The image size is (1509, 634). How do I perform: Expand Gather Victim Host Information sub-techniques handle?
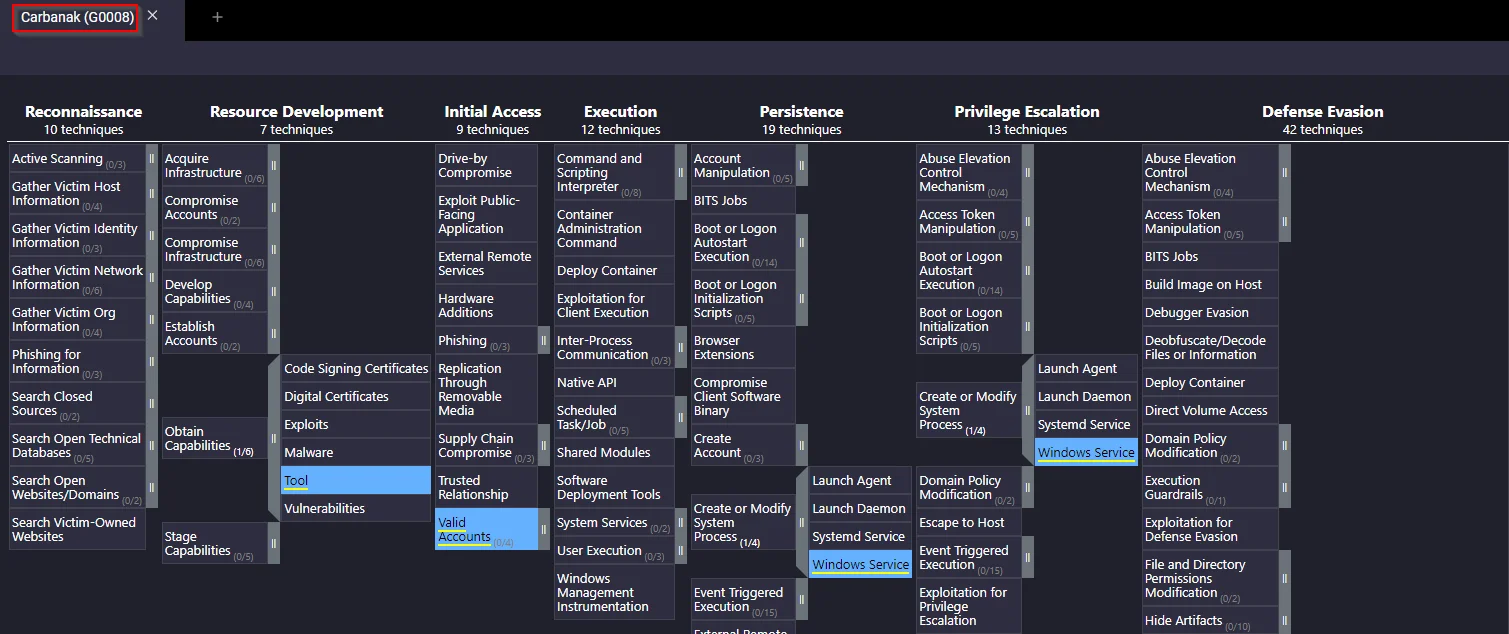152,194
